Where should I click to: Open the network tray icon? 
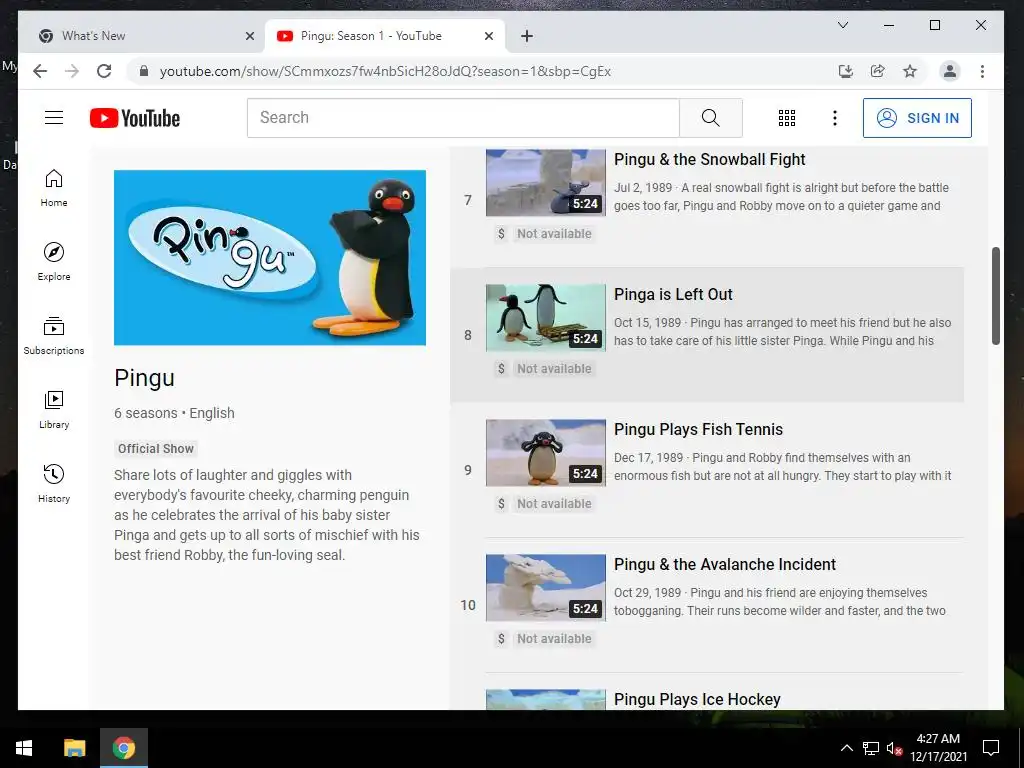(871, 748)
